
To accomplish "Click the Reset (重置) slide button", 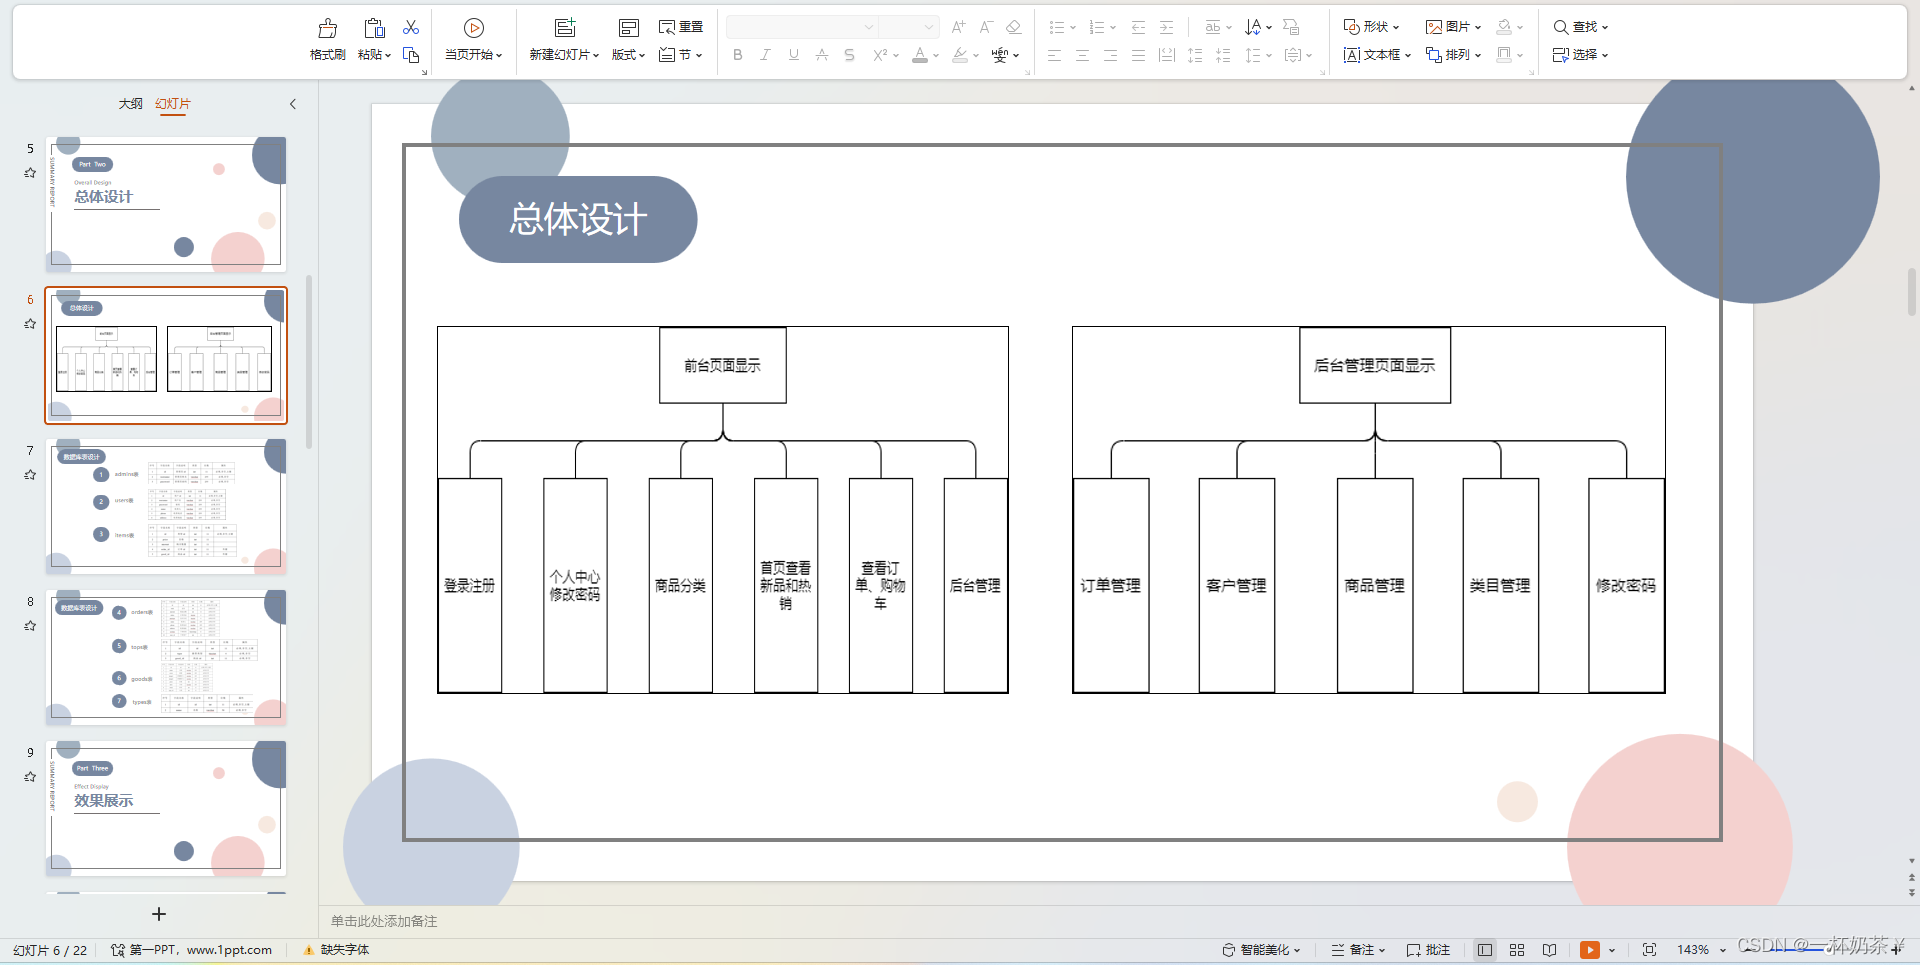I will pyautogui.click(x=681, y=27).
